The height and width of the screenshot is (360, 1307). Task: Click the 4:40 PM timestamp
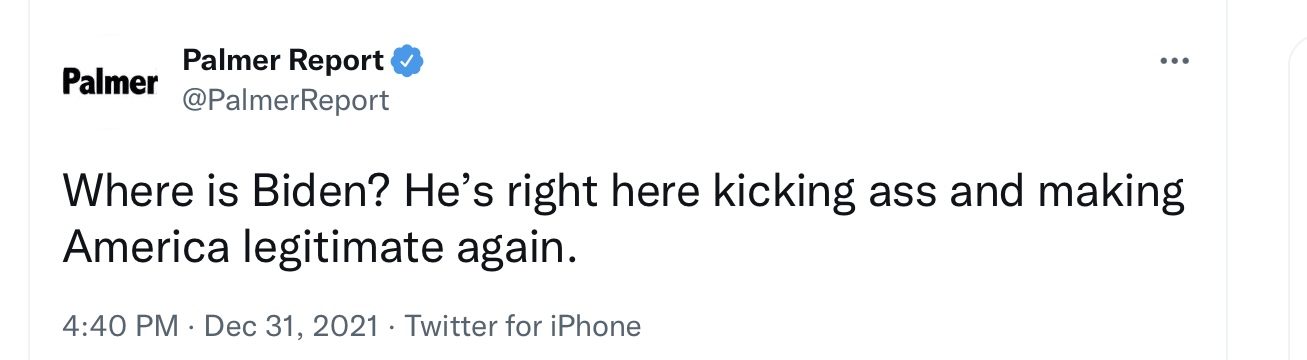click(121, 326)
